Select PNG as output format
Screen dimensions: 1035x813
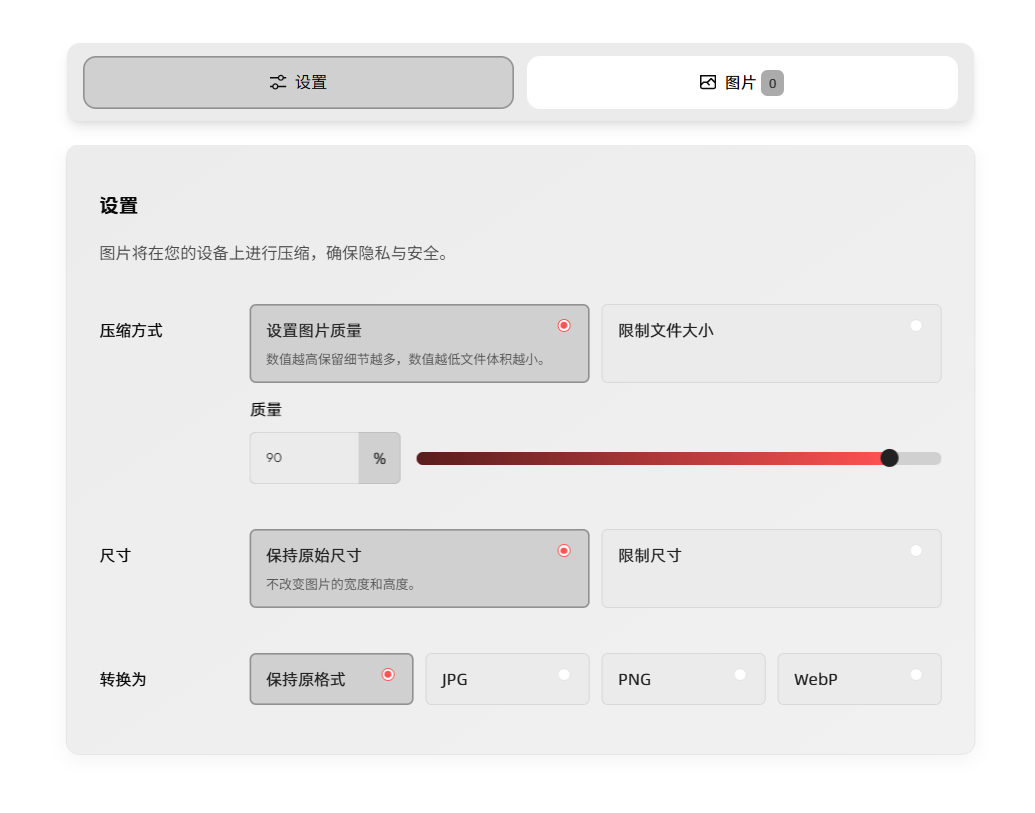(x=683, y=679)
